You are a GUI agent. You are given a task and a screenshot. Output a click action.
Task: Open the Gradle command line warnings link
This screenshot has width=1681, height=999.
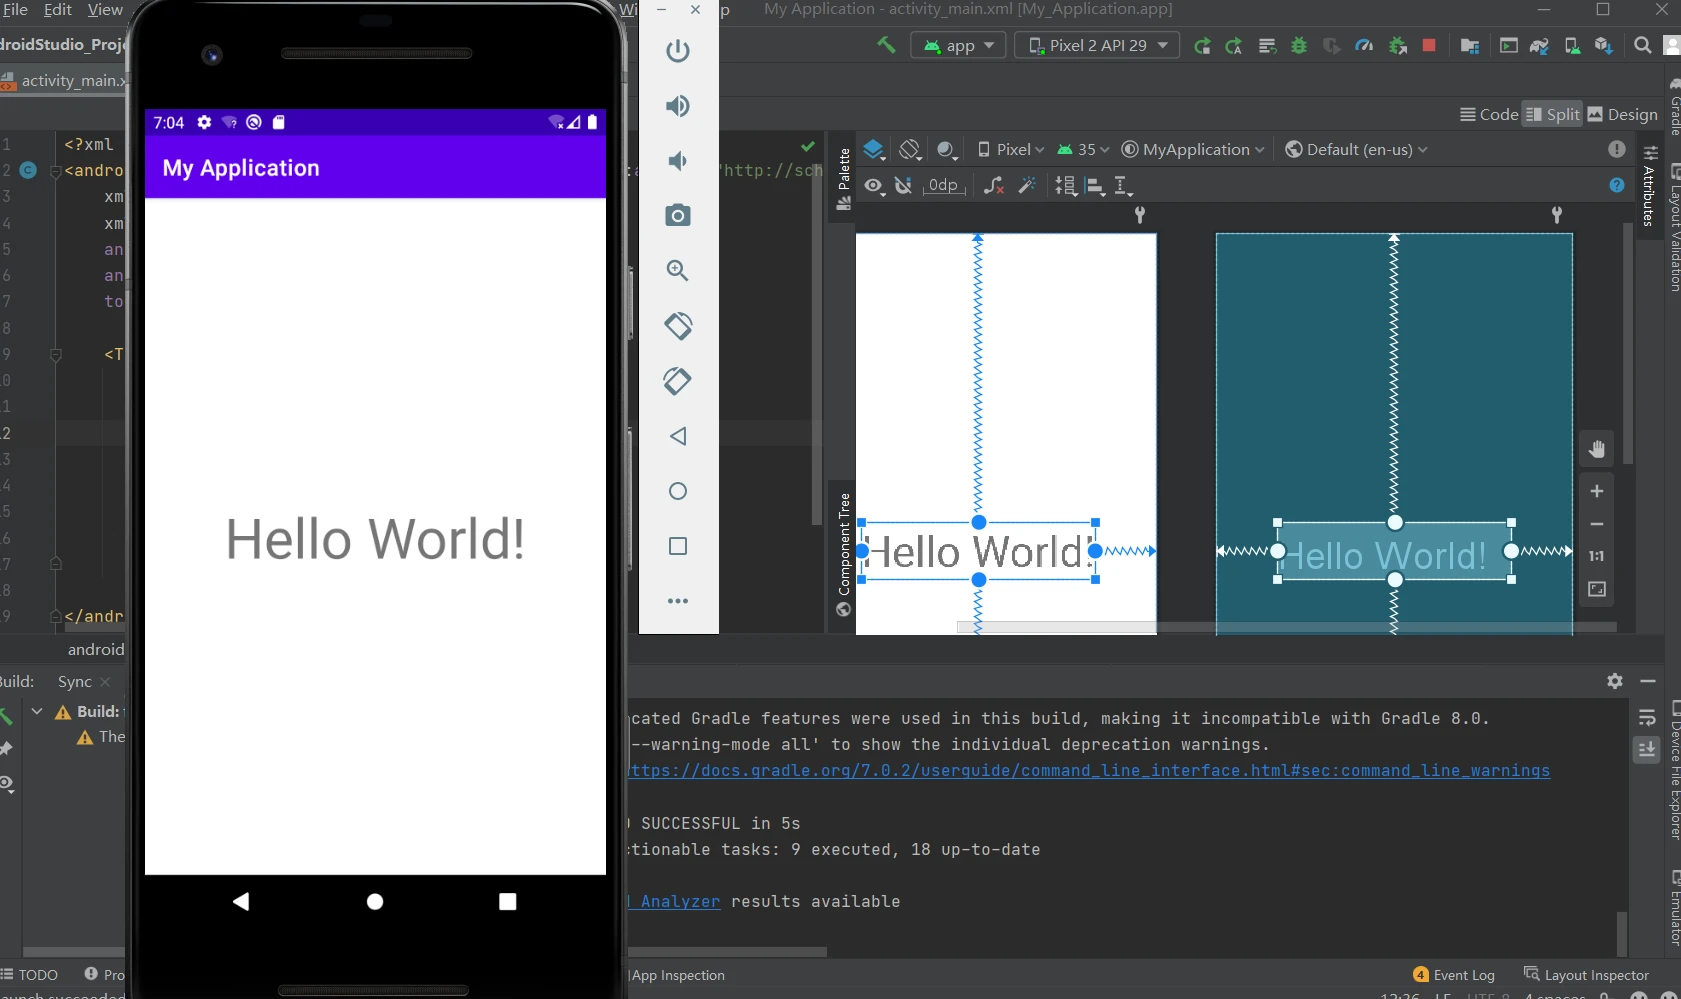(1086, 770)
